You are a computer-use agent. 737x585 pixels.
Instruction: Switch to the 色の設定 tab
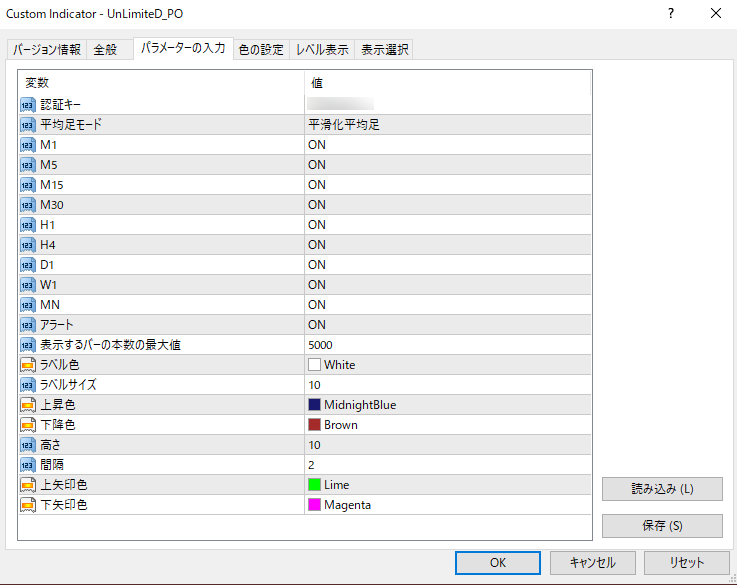point(261,49)
